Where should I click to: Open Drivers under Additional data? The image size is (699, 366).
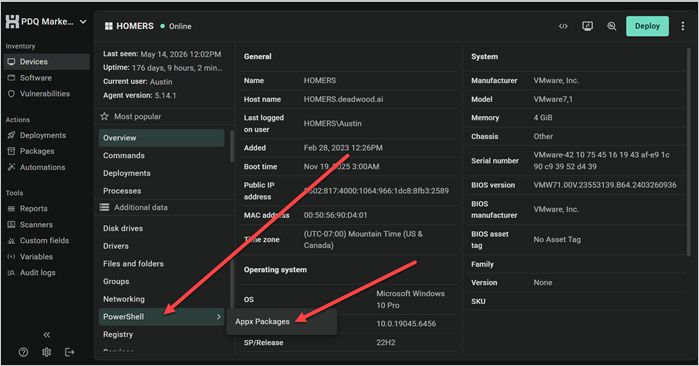[x=116, y=246]
